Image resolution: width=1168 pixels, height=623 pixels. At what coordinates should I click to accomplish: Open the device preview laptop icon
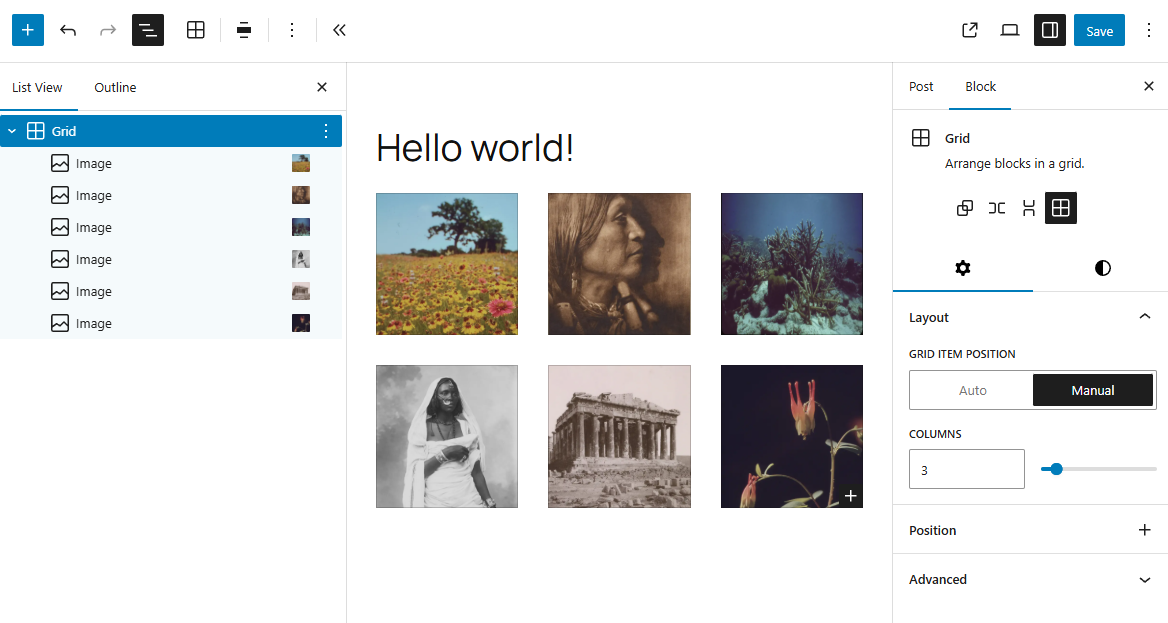tap(1009, 30)
